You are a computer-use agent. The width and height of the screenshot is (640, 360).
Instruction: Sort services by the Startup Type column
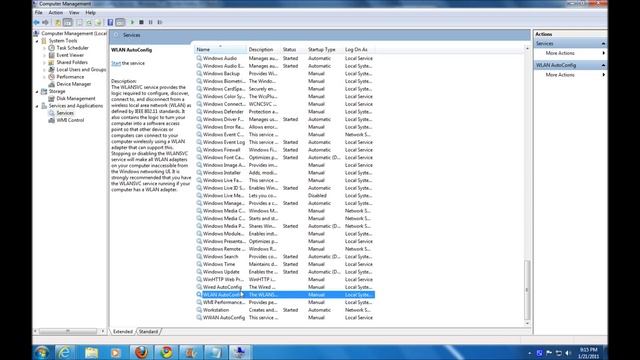(x=324, y=49)
